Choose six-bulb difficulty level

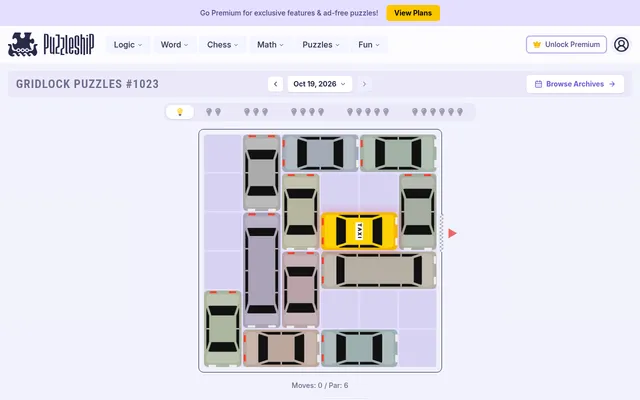[437, 112]
